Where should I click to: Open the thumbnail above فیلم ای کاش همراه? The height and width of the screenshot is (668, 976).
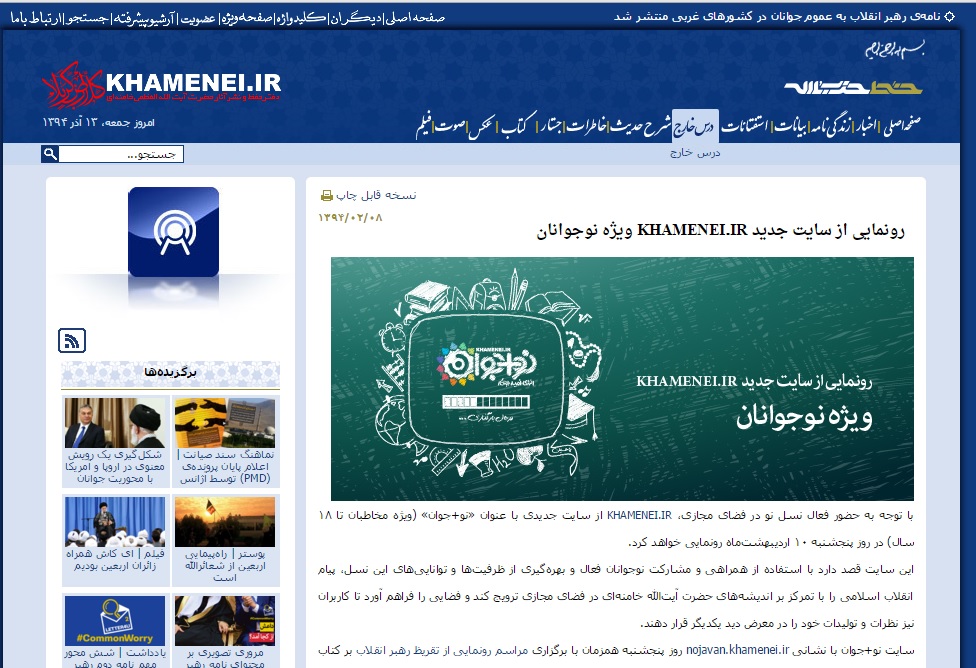point(115,522)
